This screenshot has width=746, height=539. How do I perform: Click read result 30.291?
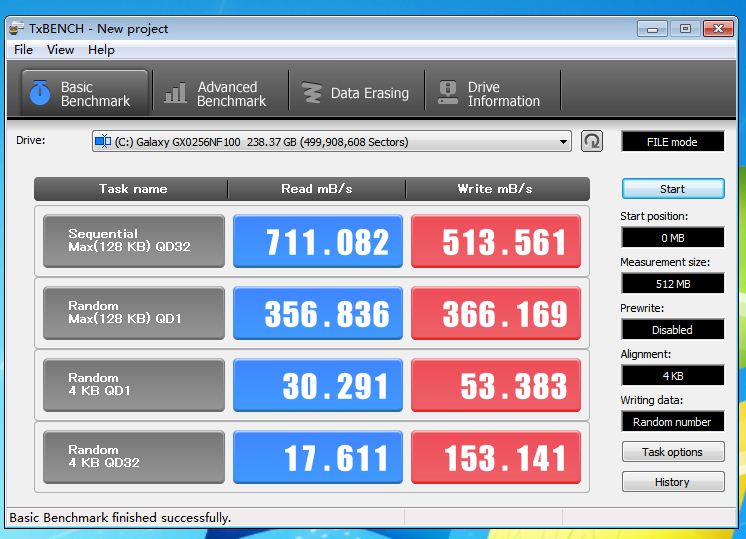(x=318, y=385)
